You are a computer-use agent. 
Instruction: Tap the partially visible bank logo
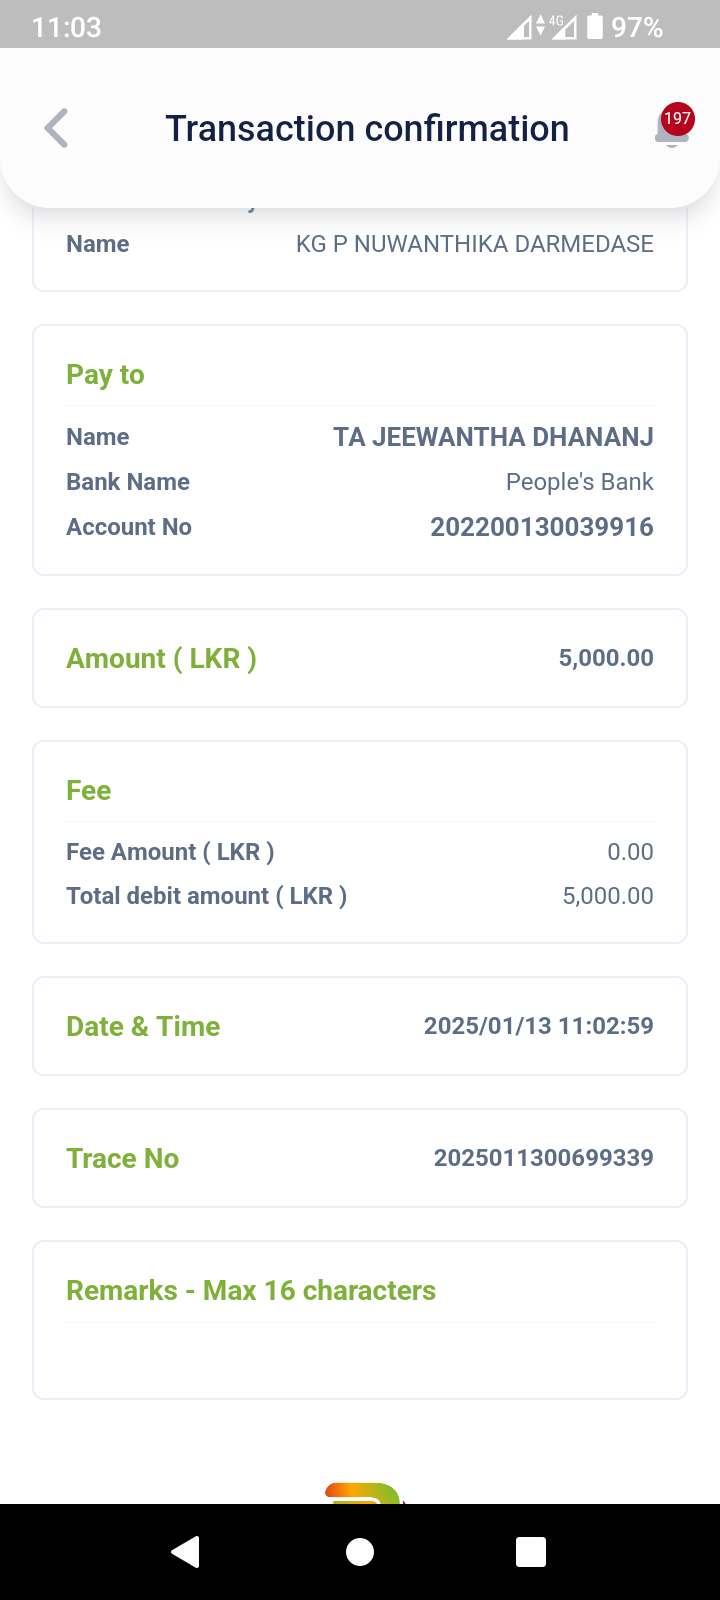[362, 1492]
